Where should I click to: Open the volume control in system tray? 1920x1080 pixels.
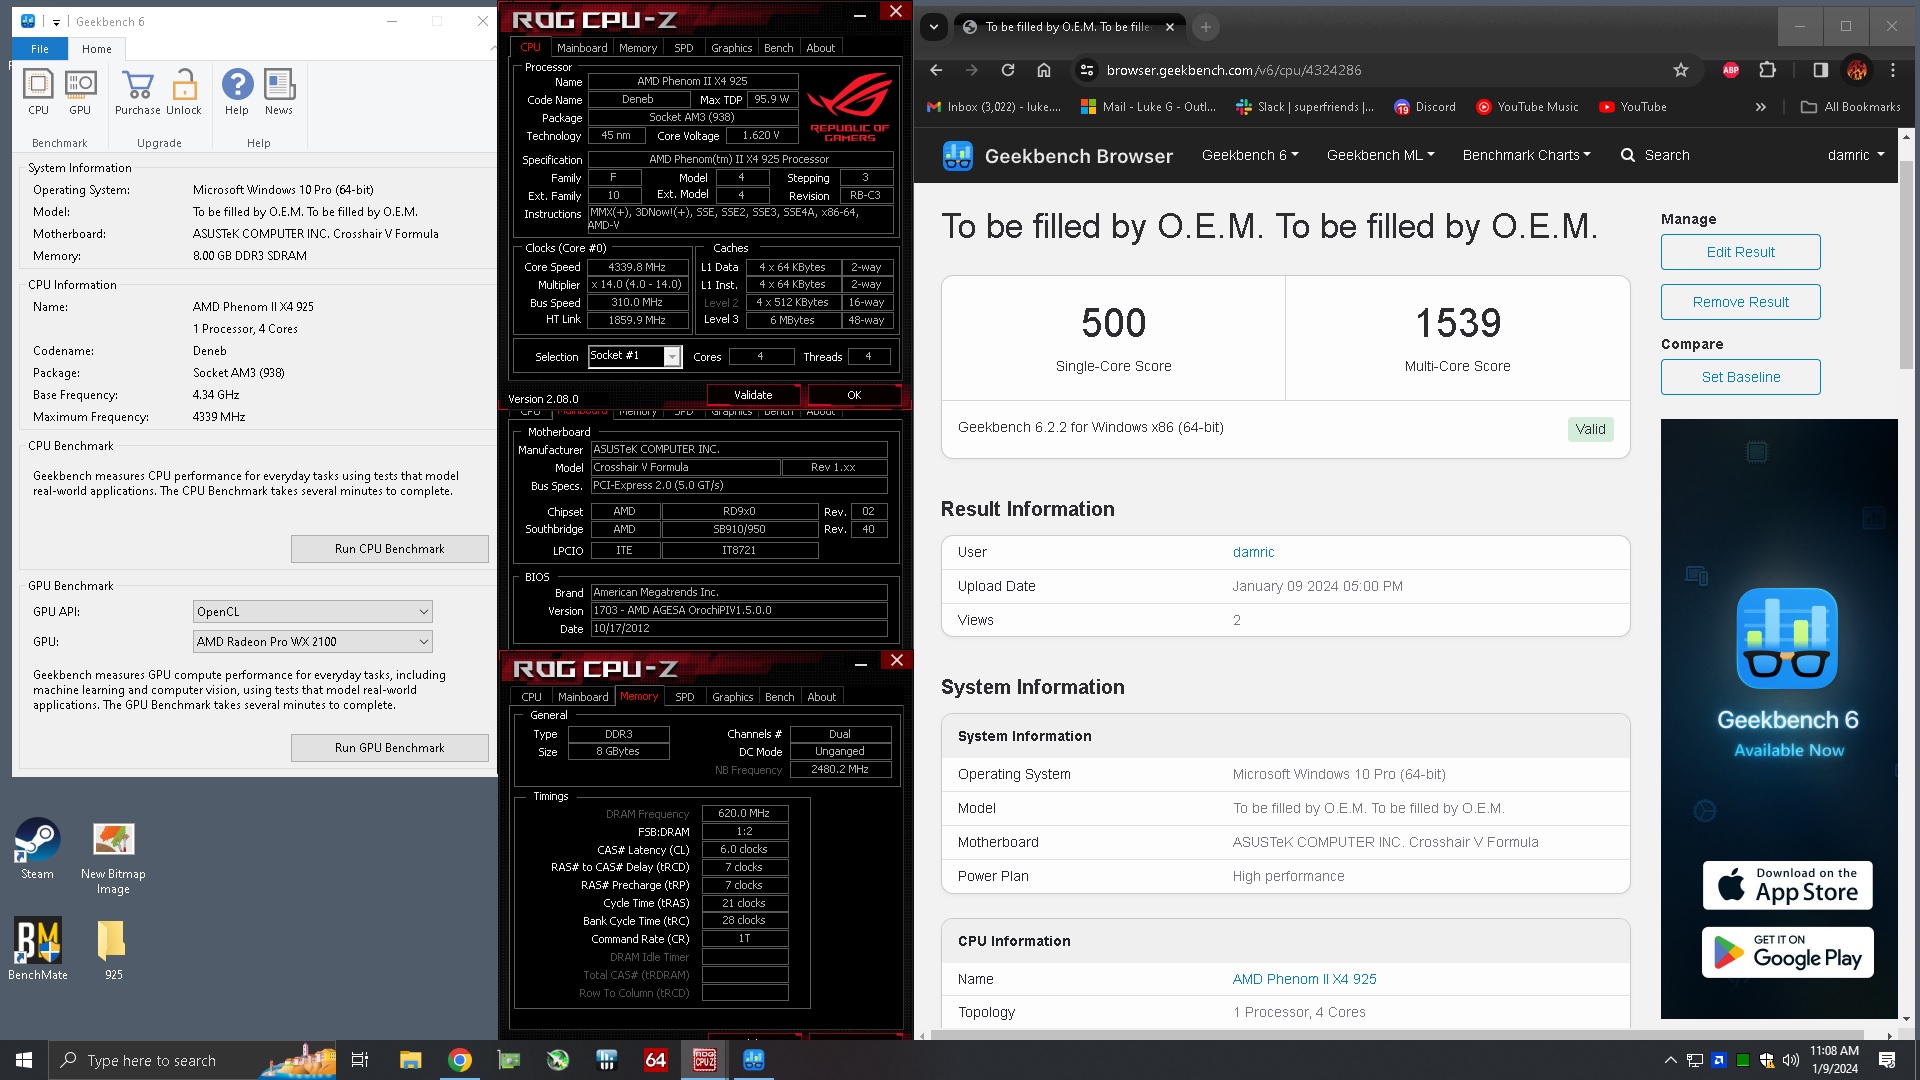tap(1790, 1060)
